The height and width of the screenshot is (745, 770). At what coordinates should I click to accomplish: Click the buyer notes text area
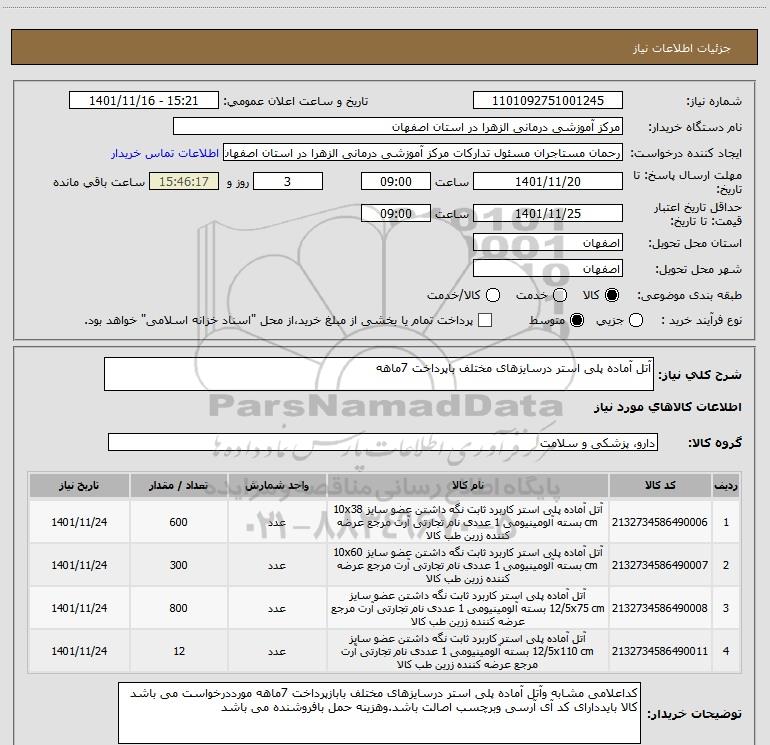(x=379, y=713)
